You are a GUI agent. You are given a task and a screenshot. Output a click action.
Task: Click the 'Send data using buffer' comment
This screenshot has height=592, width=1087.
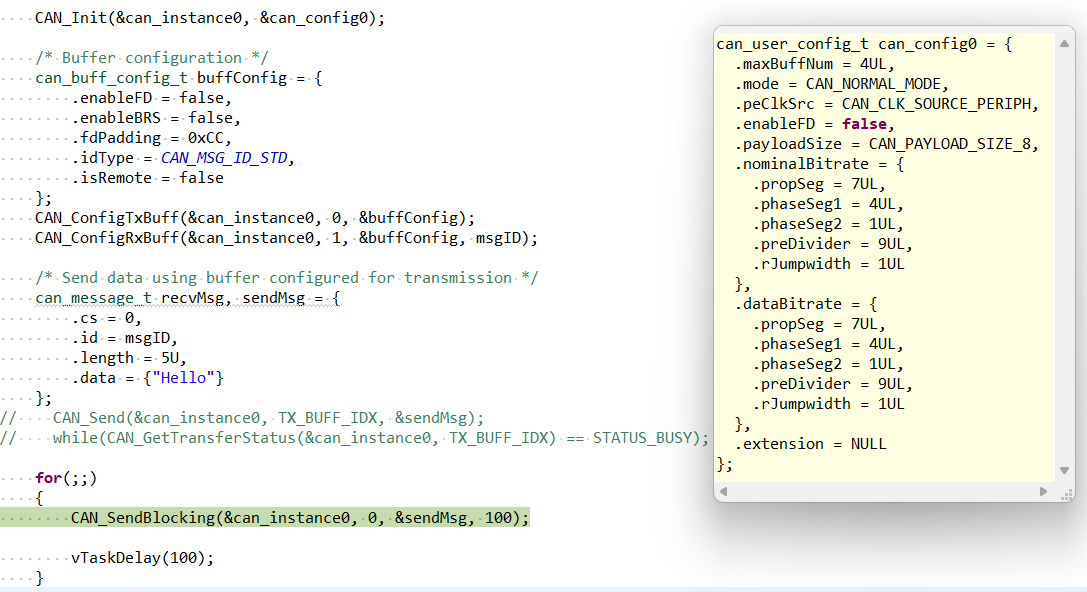coord(286,278)
